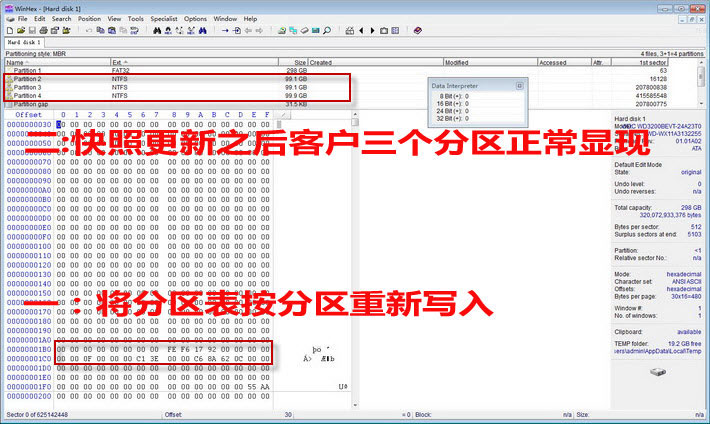This screenshot has width=710, height=424.
Task: Click the 'hexadecimal' Mode value in info panel
Action: 684,274
